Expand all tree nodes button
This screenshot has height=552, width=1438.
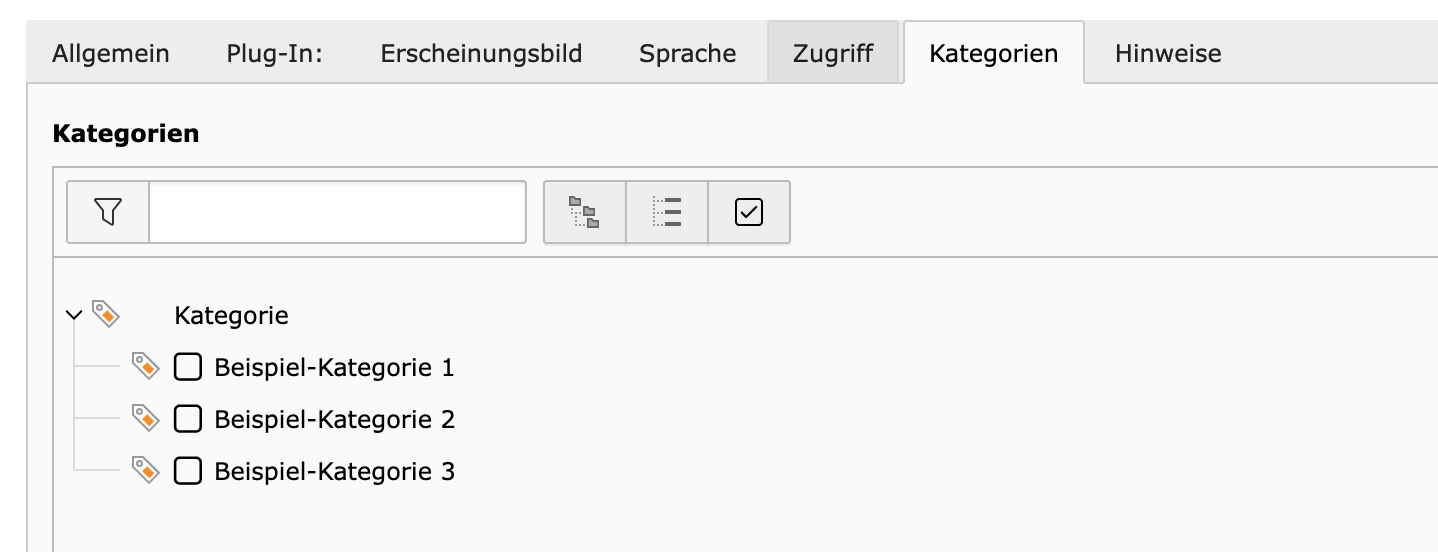point(584,212)
